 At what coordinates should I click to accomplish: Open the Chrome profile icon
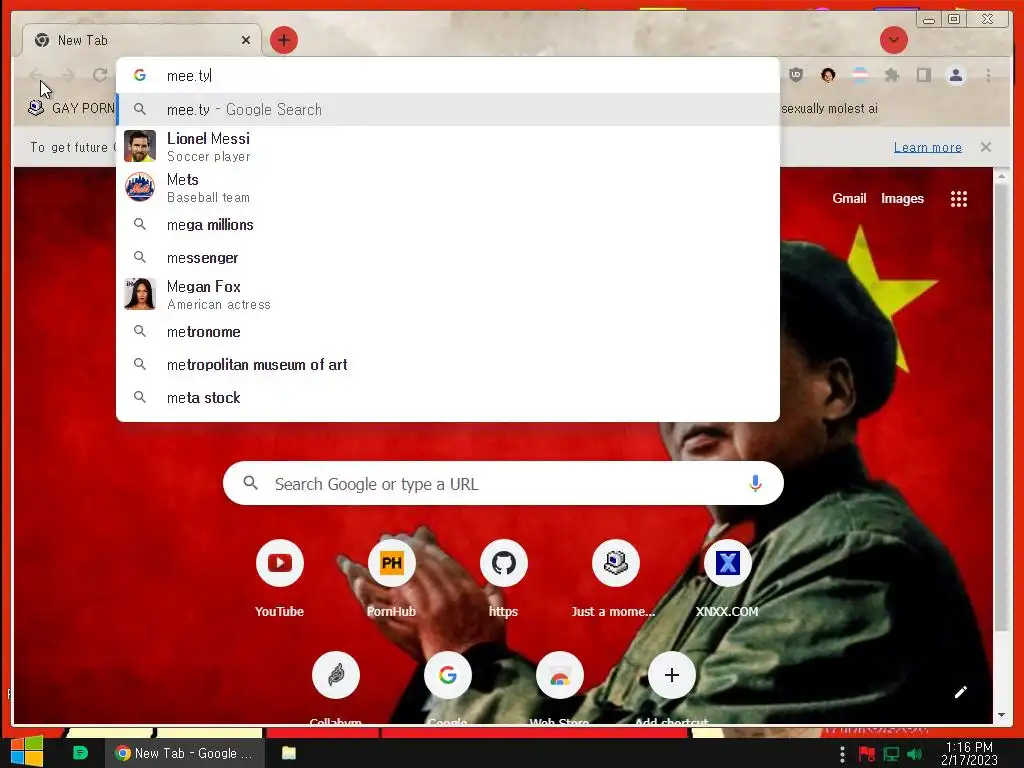pyautogui.click(x=955, y=75)
